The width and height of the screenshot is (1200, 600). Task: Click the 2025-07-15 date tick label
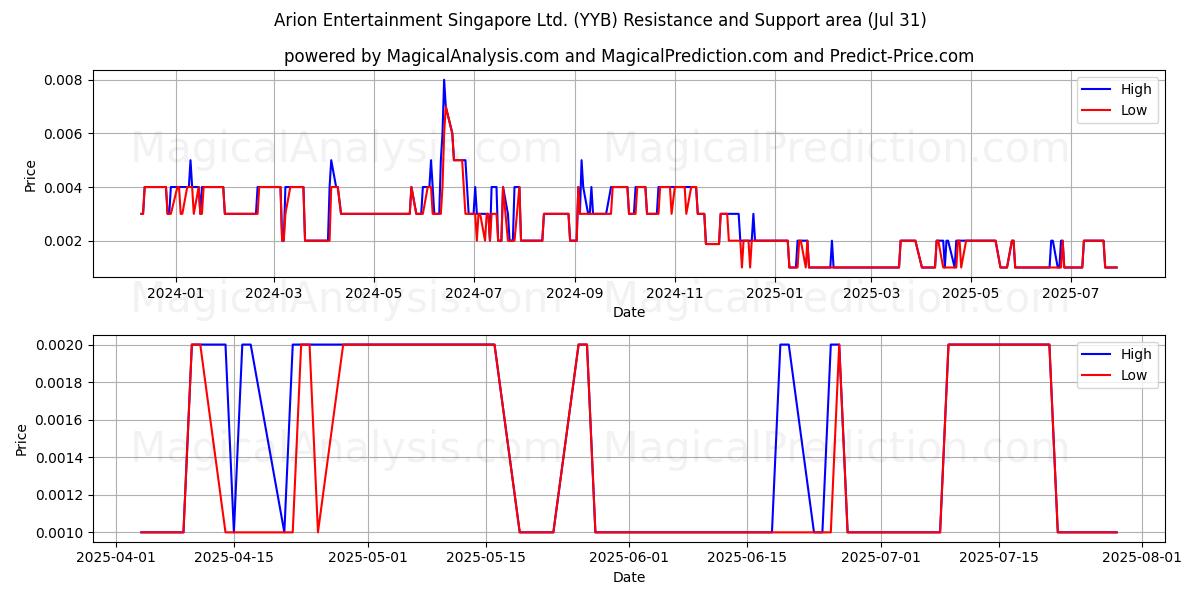point(999,558)
